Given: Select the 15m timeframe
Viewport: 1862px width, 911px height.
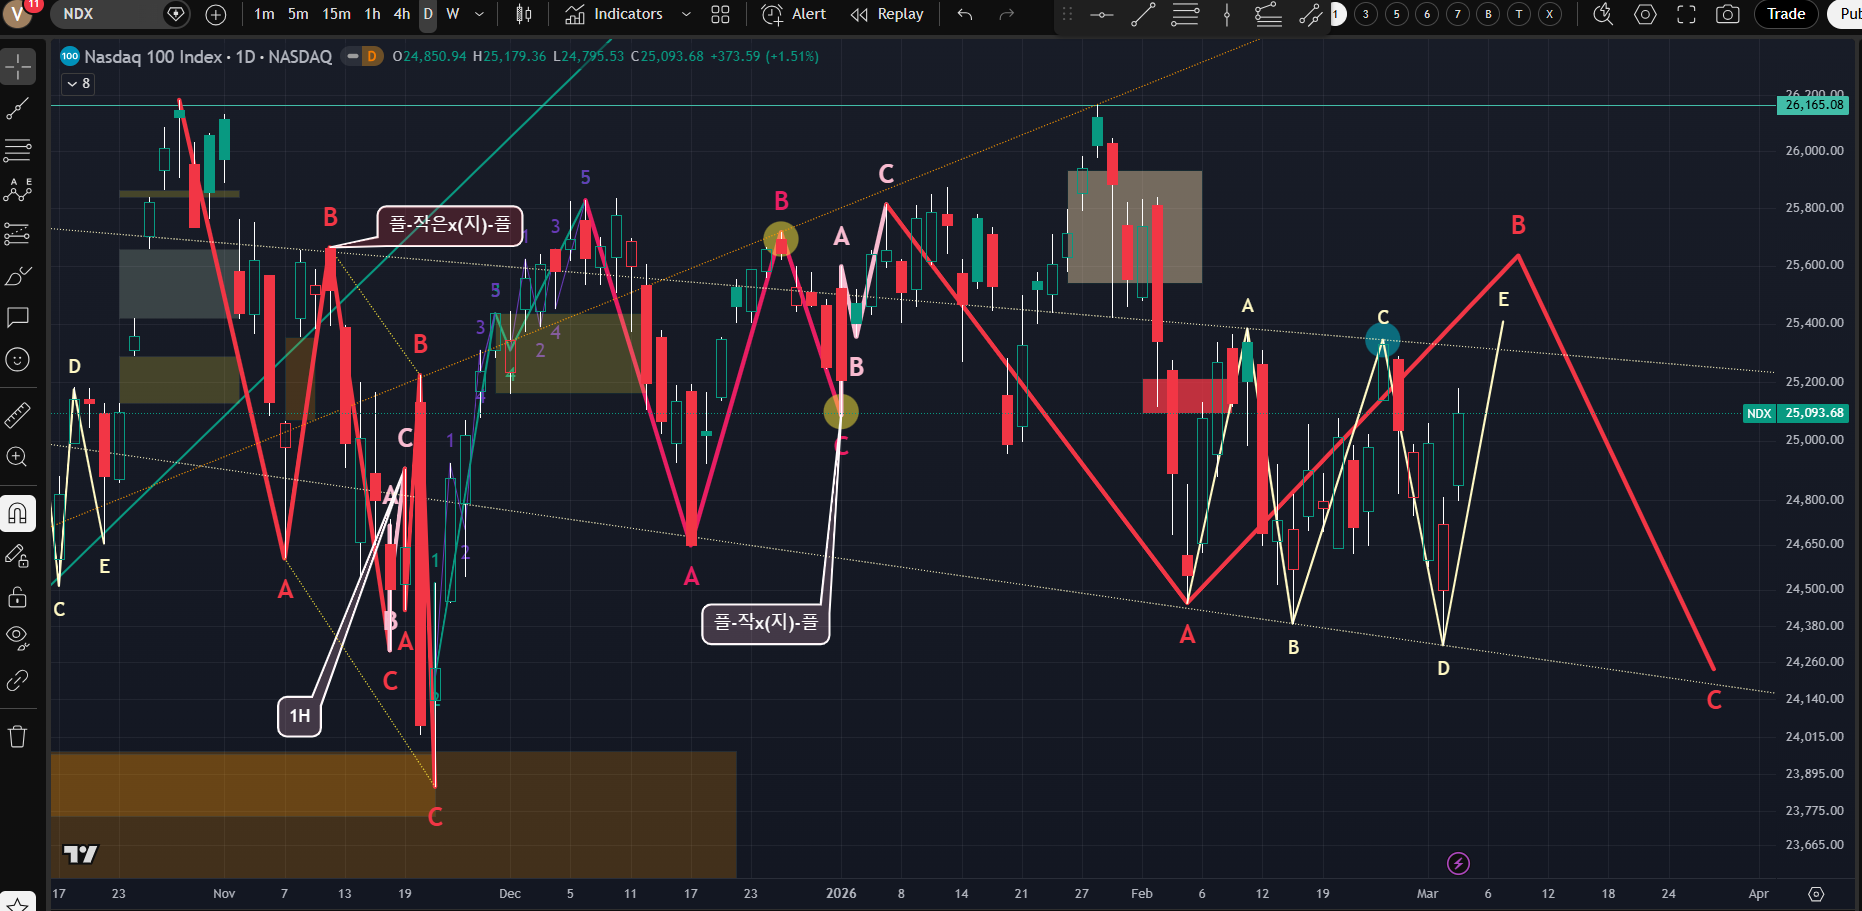Looking at the screenshot, I should 336,14.
